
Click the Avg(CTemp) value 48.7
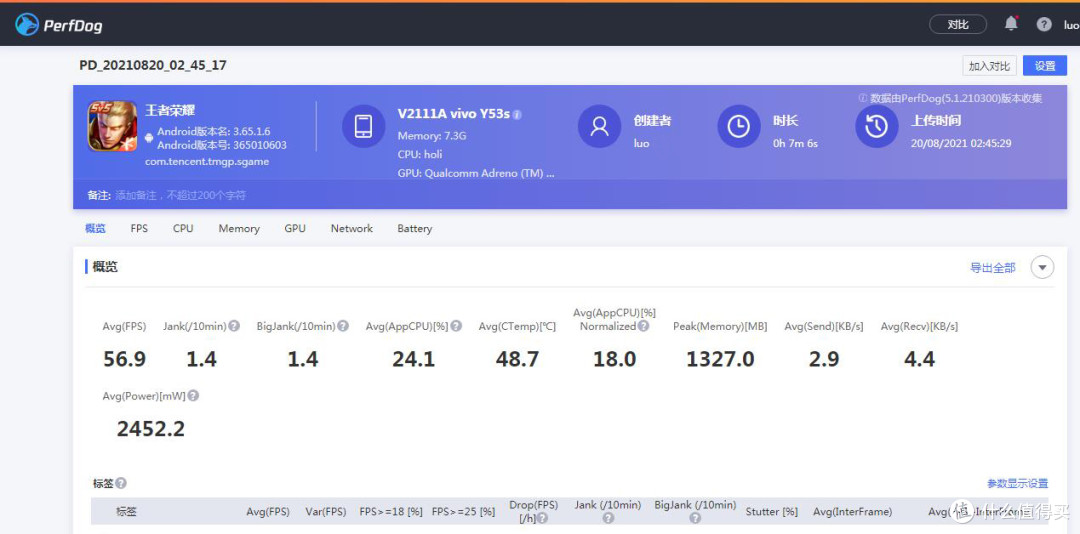(x=517, y=359)
